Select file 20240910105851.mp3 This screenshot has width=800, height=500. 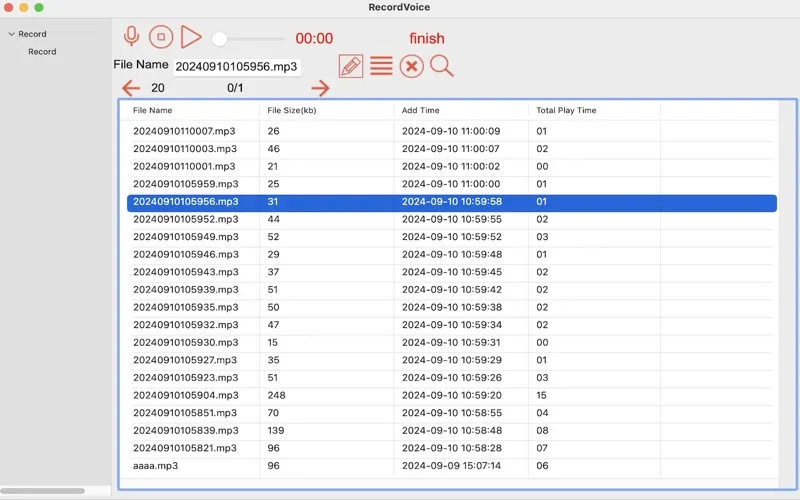coord(185,413)
